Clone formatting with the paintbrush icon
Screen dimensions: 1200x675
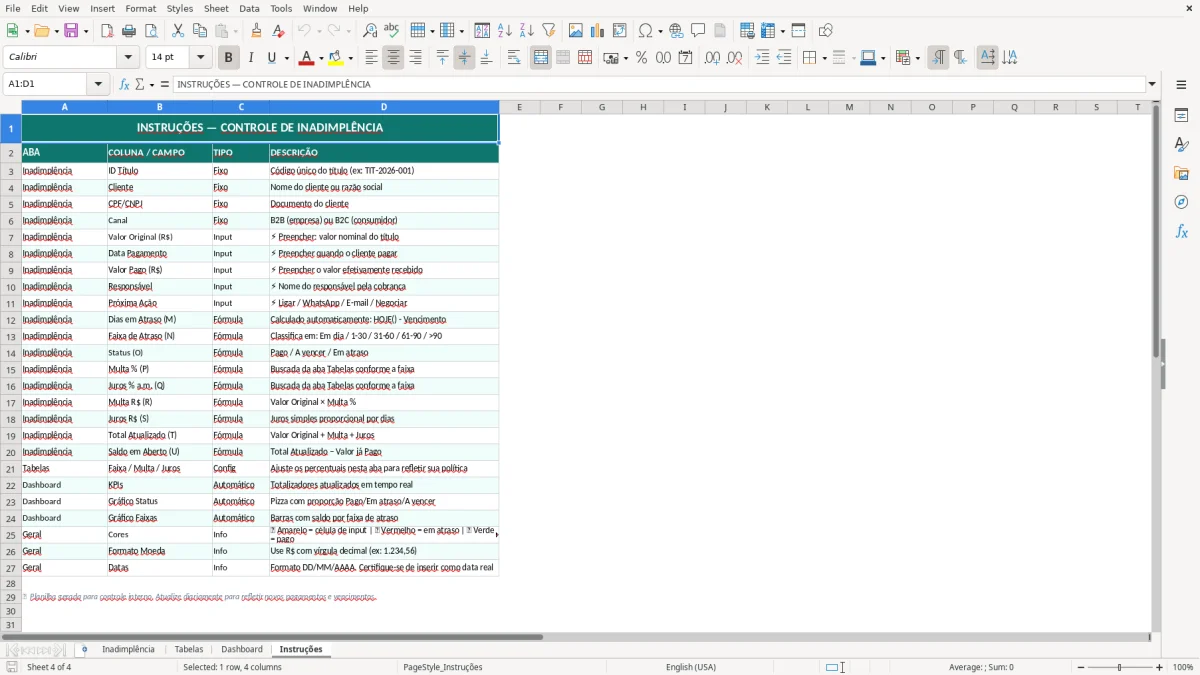(256, 31)
